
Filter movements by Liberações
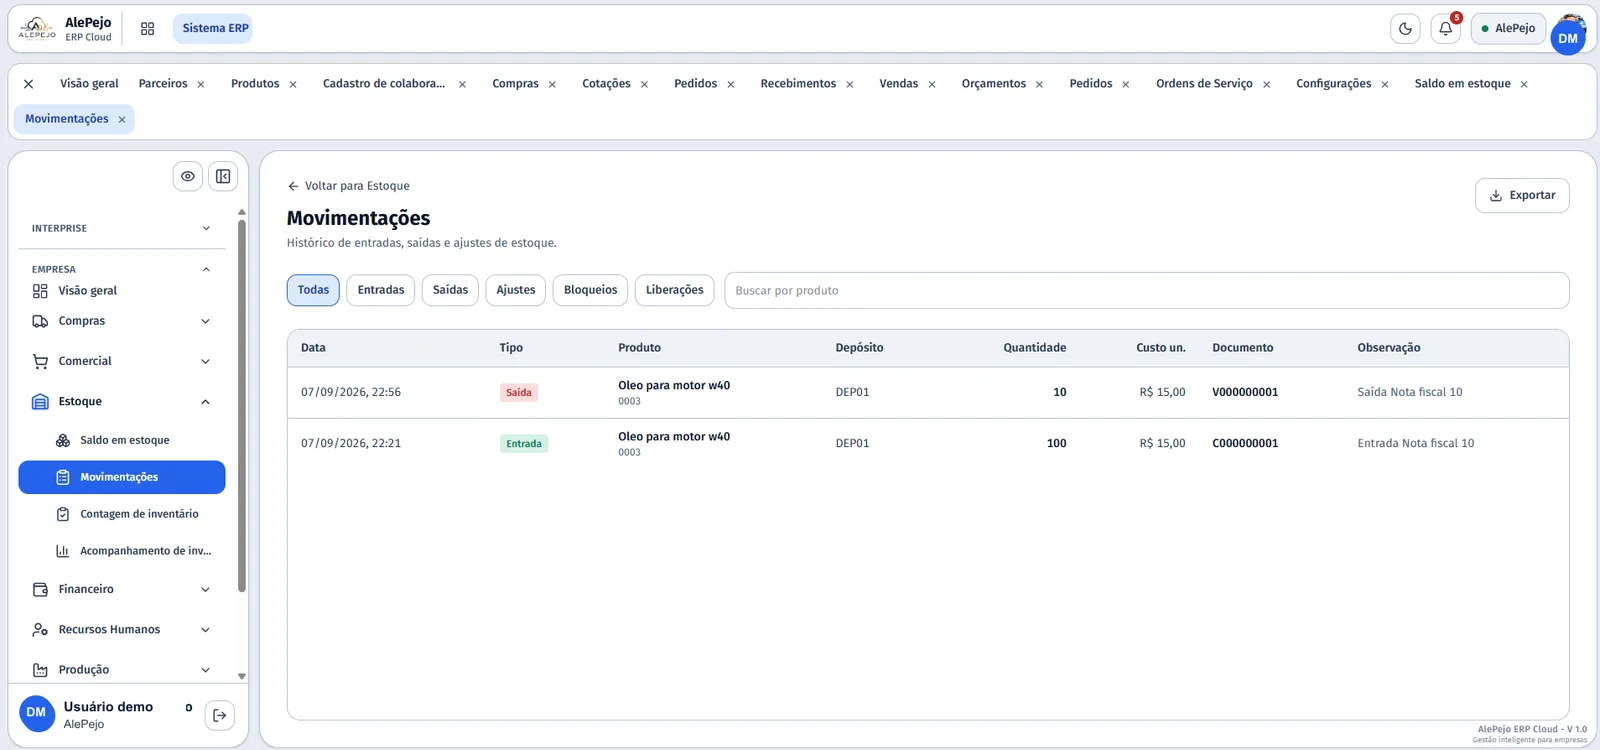674,290
